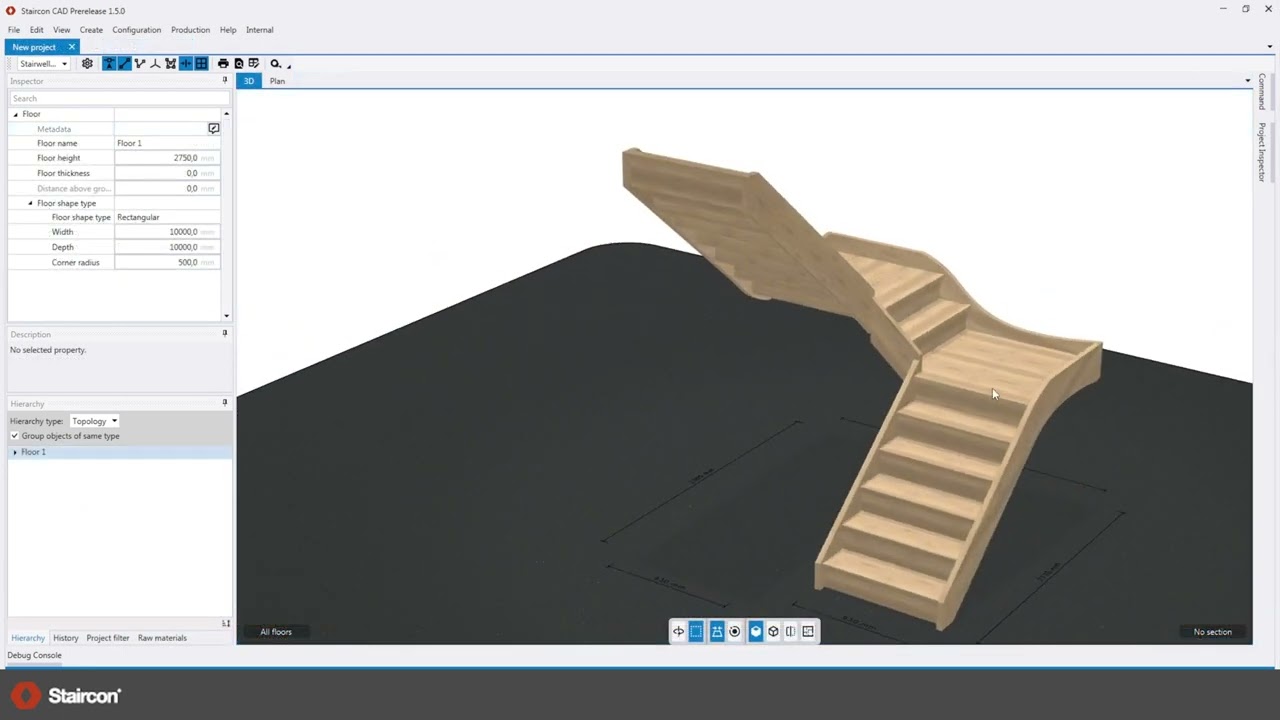
Task: Close the New project tab
Action: click(x=71, y=47)
